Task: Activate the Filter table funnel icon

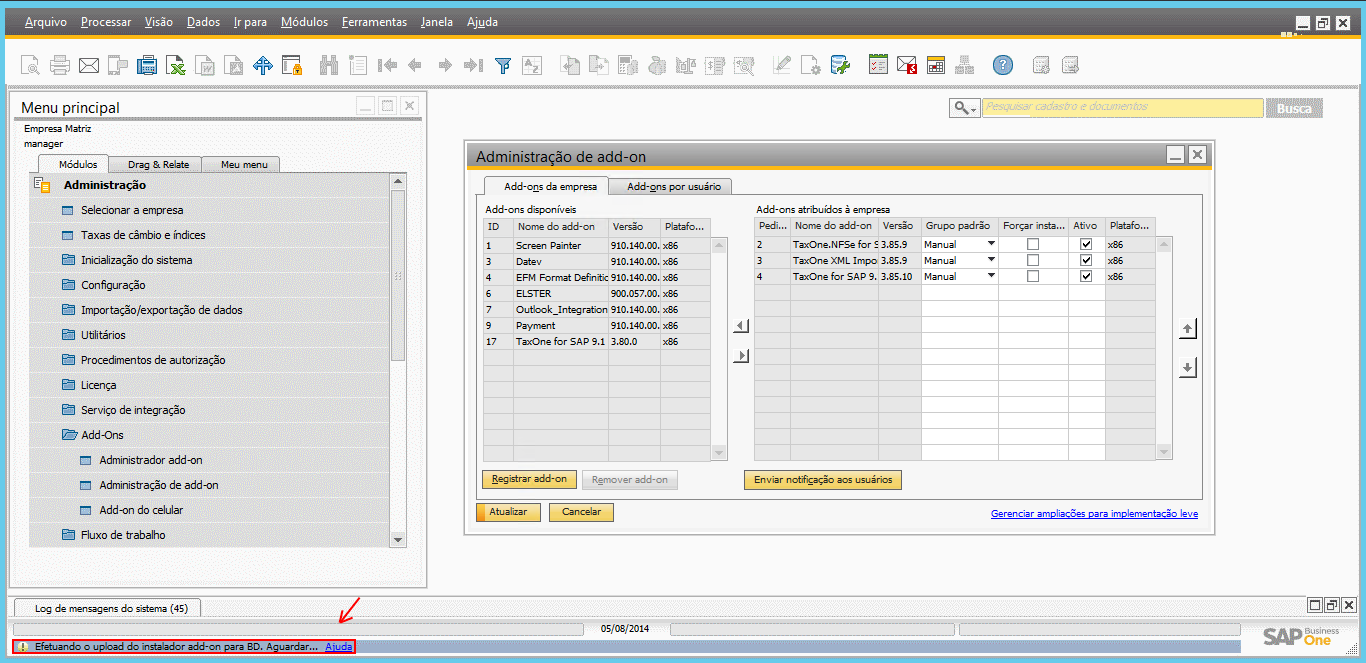Action: 503,66
